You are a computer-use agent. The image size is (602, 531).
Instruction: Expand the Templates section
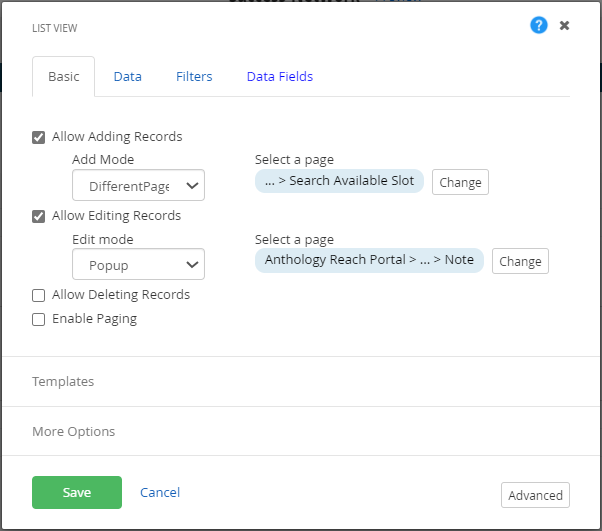(63, 382)
